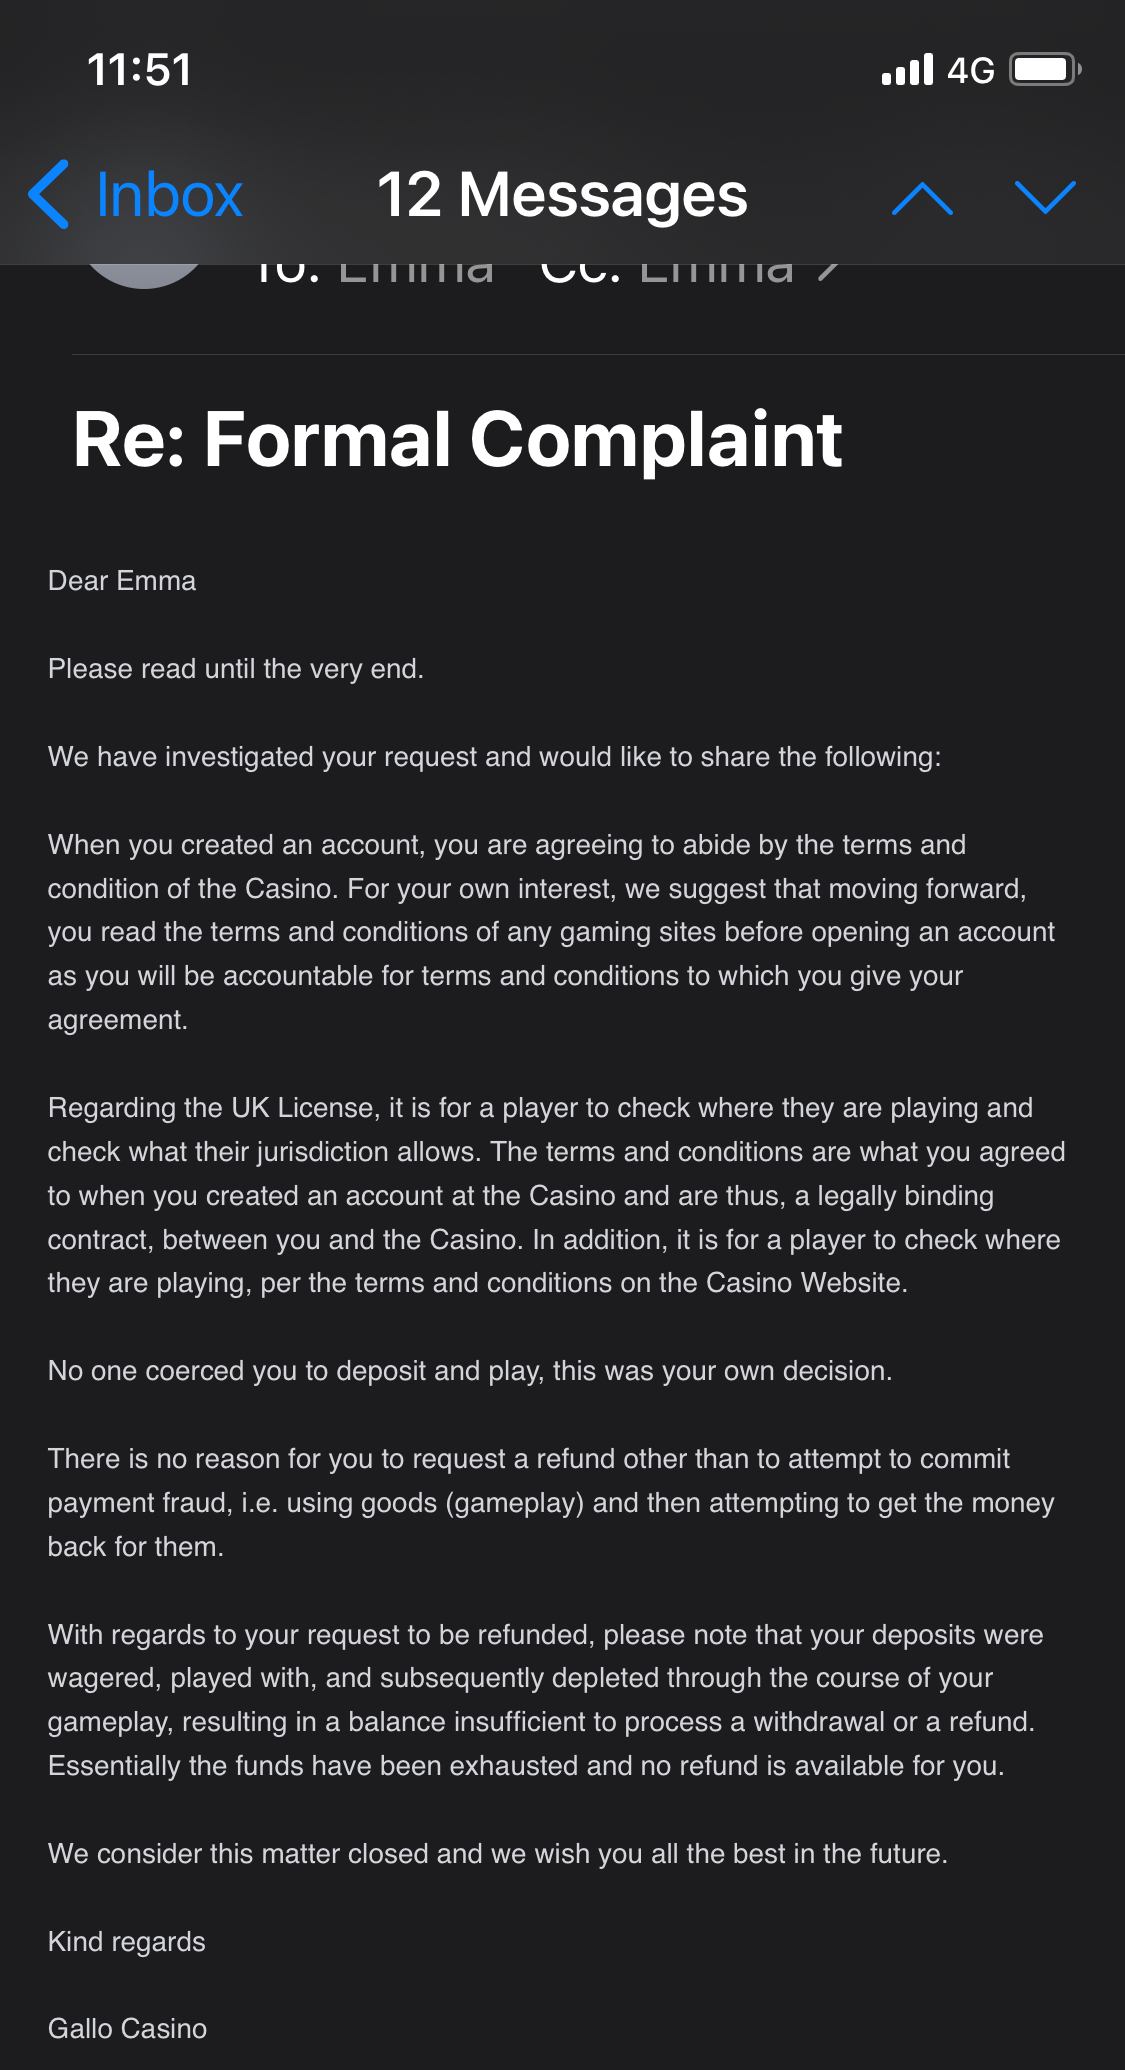Tap the 4G network indicator
1125x2070 pixels.
(x=970, y=70)
